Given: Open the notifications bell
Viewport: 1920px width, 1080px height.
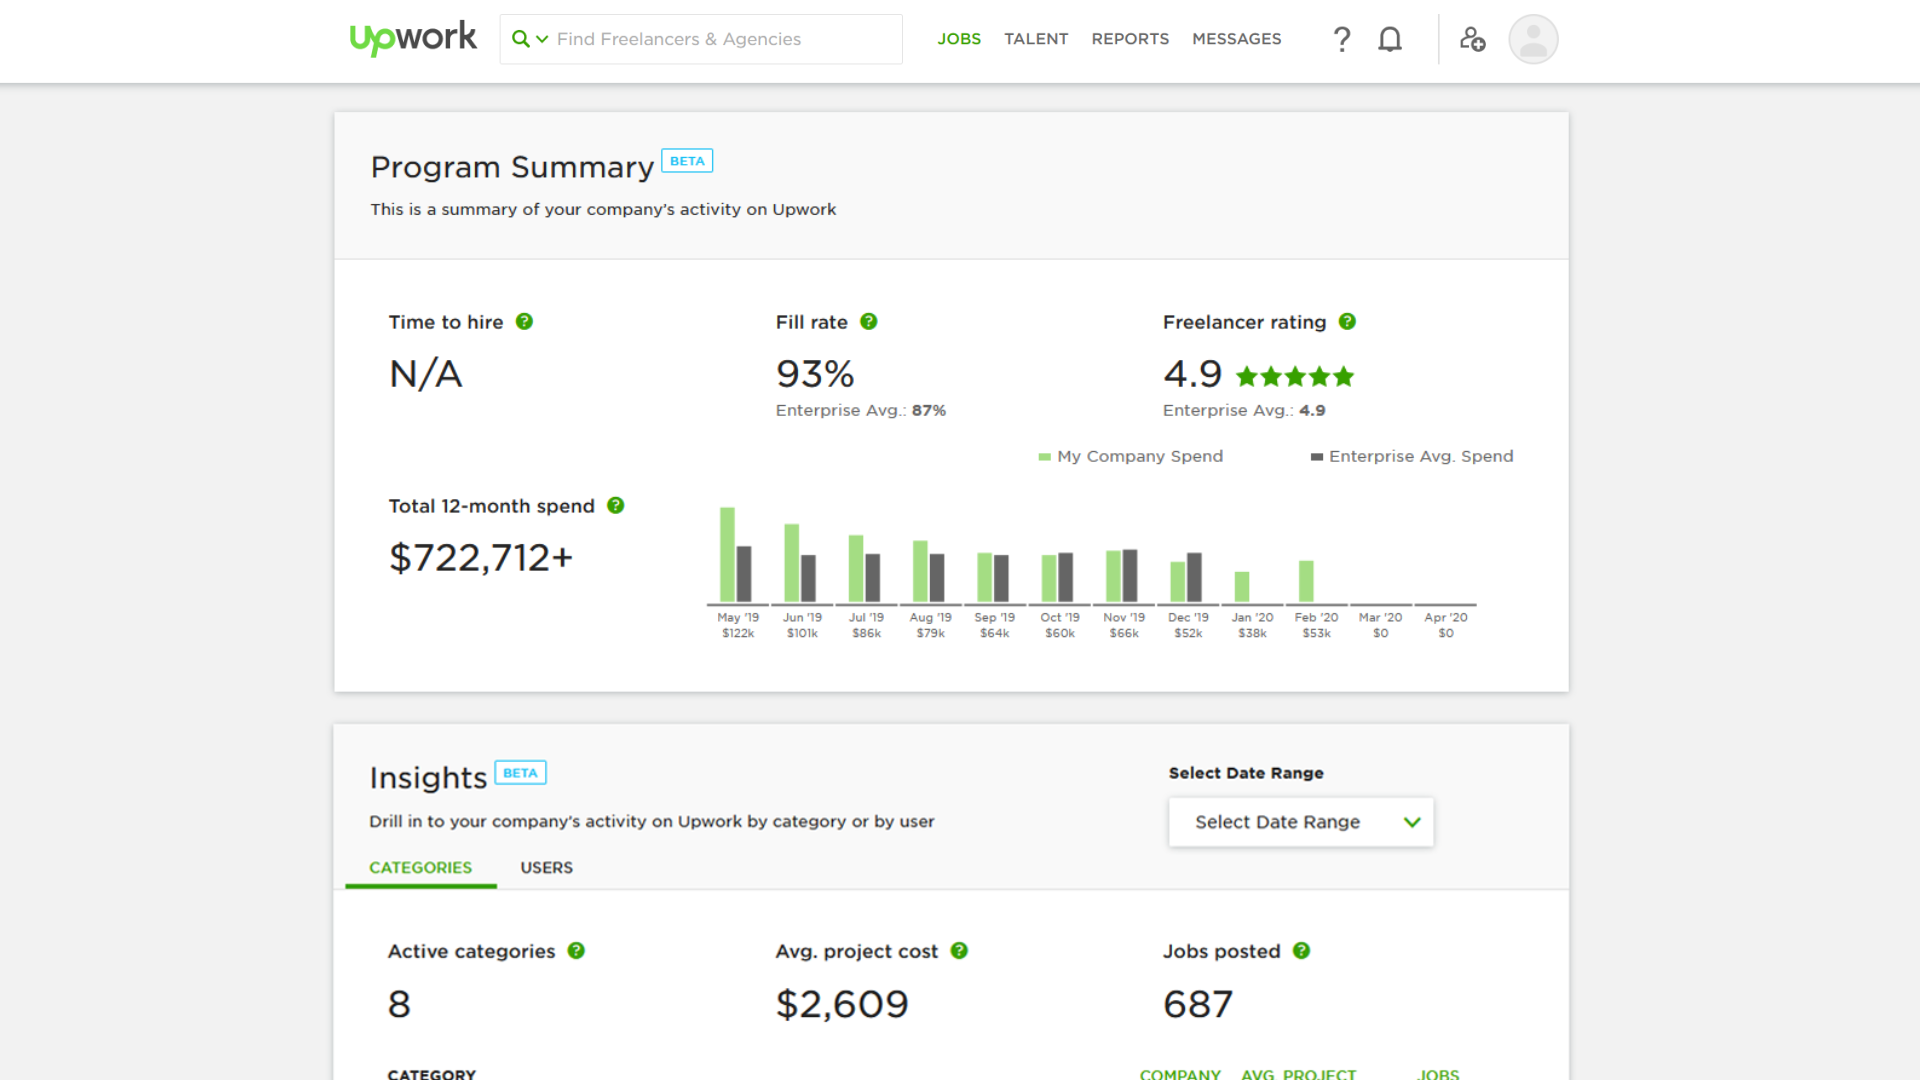Looking at the screenshot, I should click(x=1390, y=39).
